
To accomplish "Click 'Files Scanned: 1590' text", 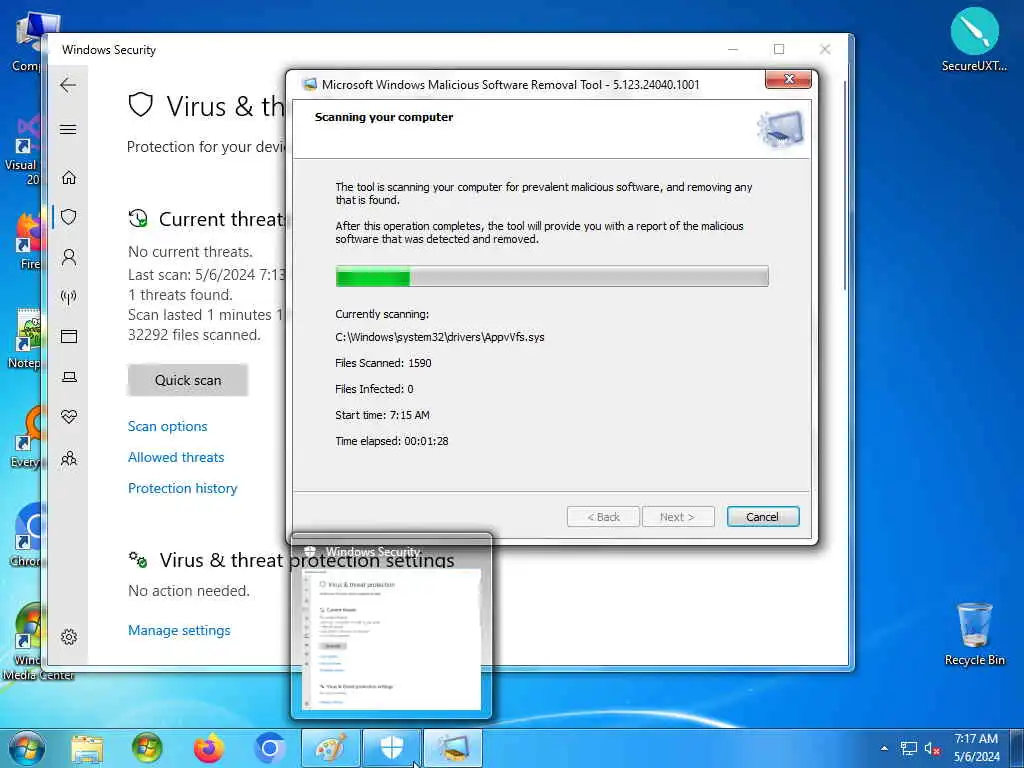I will 383,363.
